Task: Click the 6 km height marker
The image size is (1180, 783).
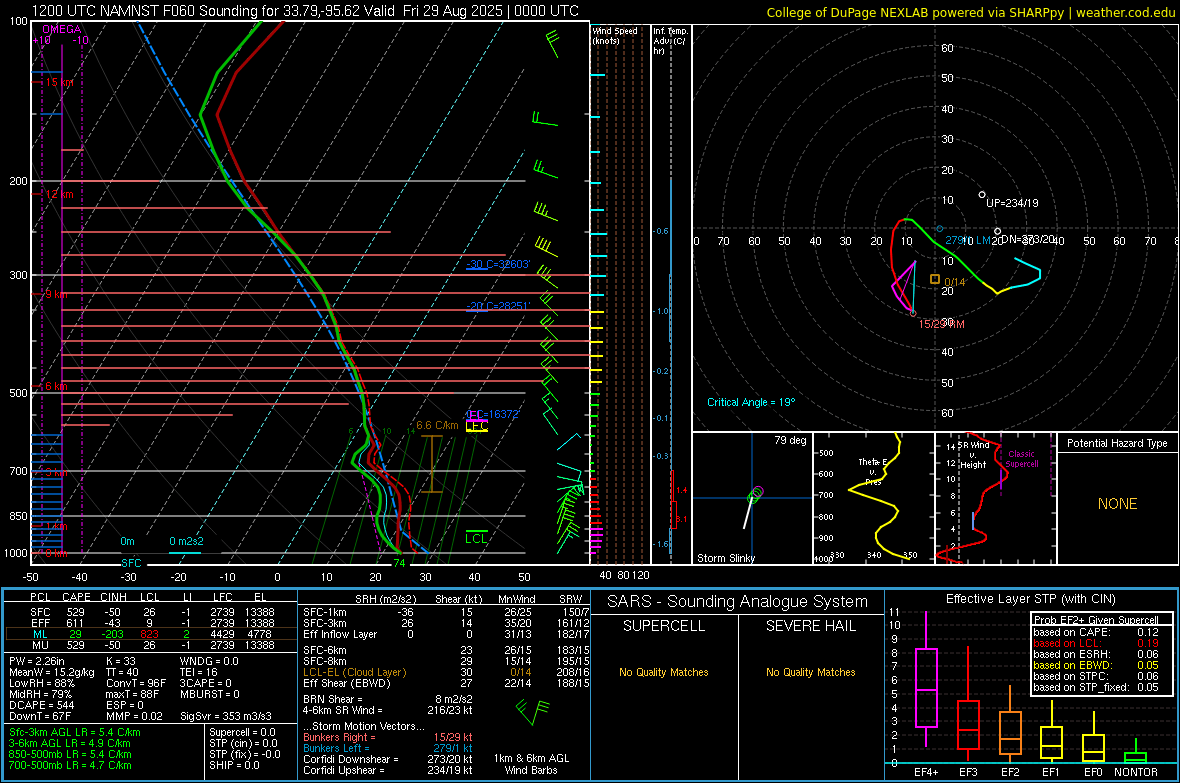Action: pos(56,386)
